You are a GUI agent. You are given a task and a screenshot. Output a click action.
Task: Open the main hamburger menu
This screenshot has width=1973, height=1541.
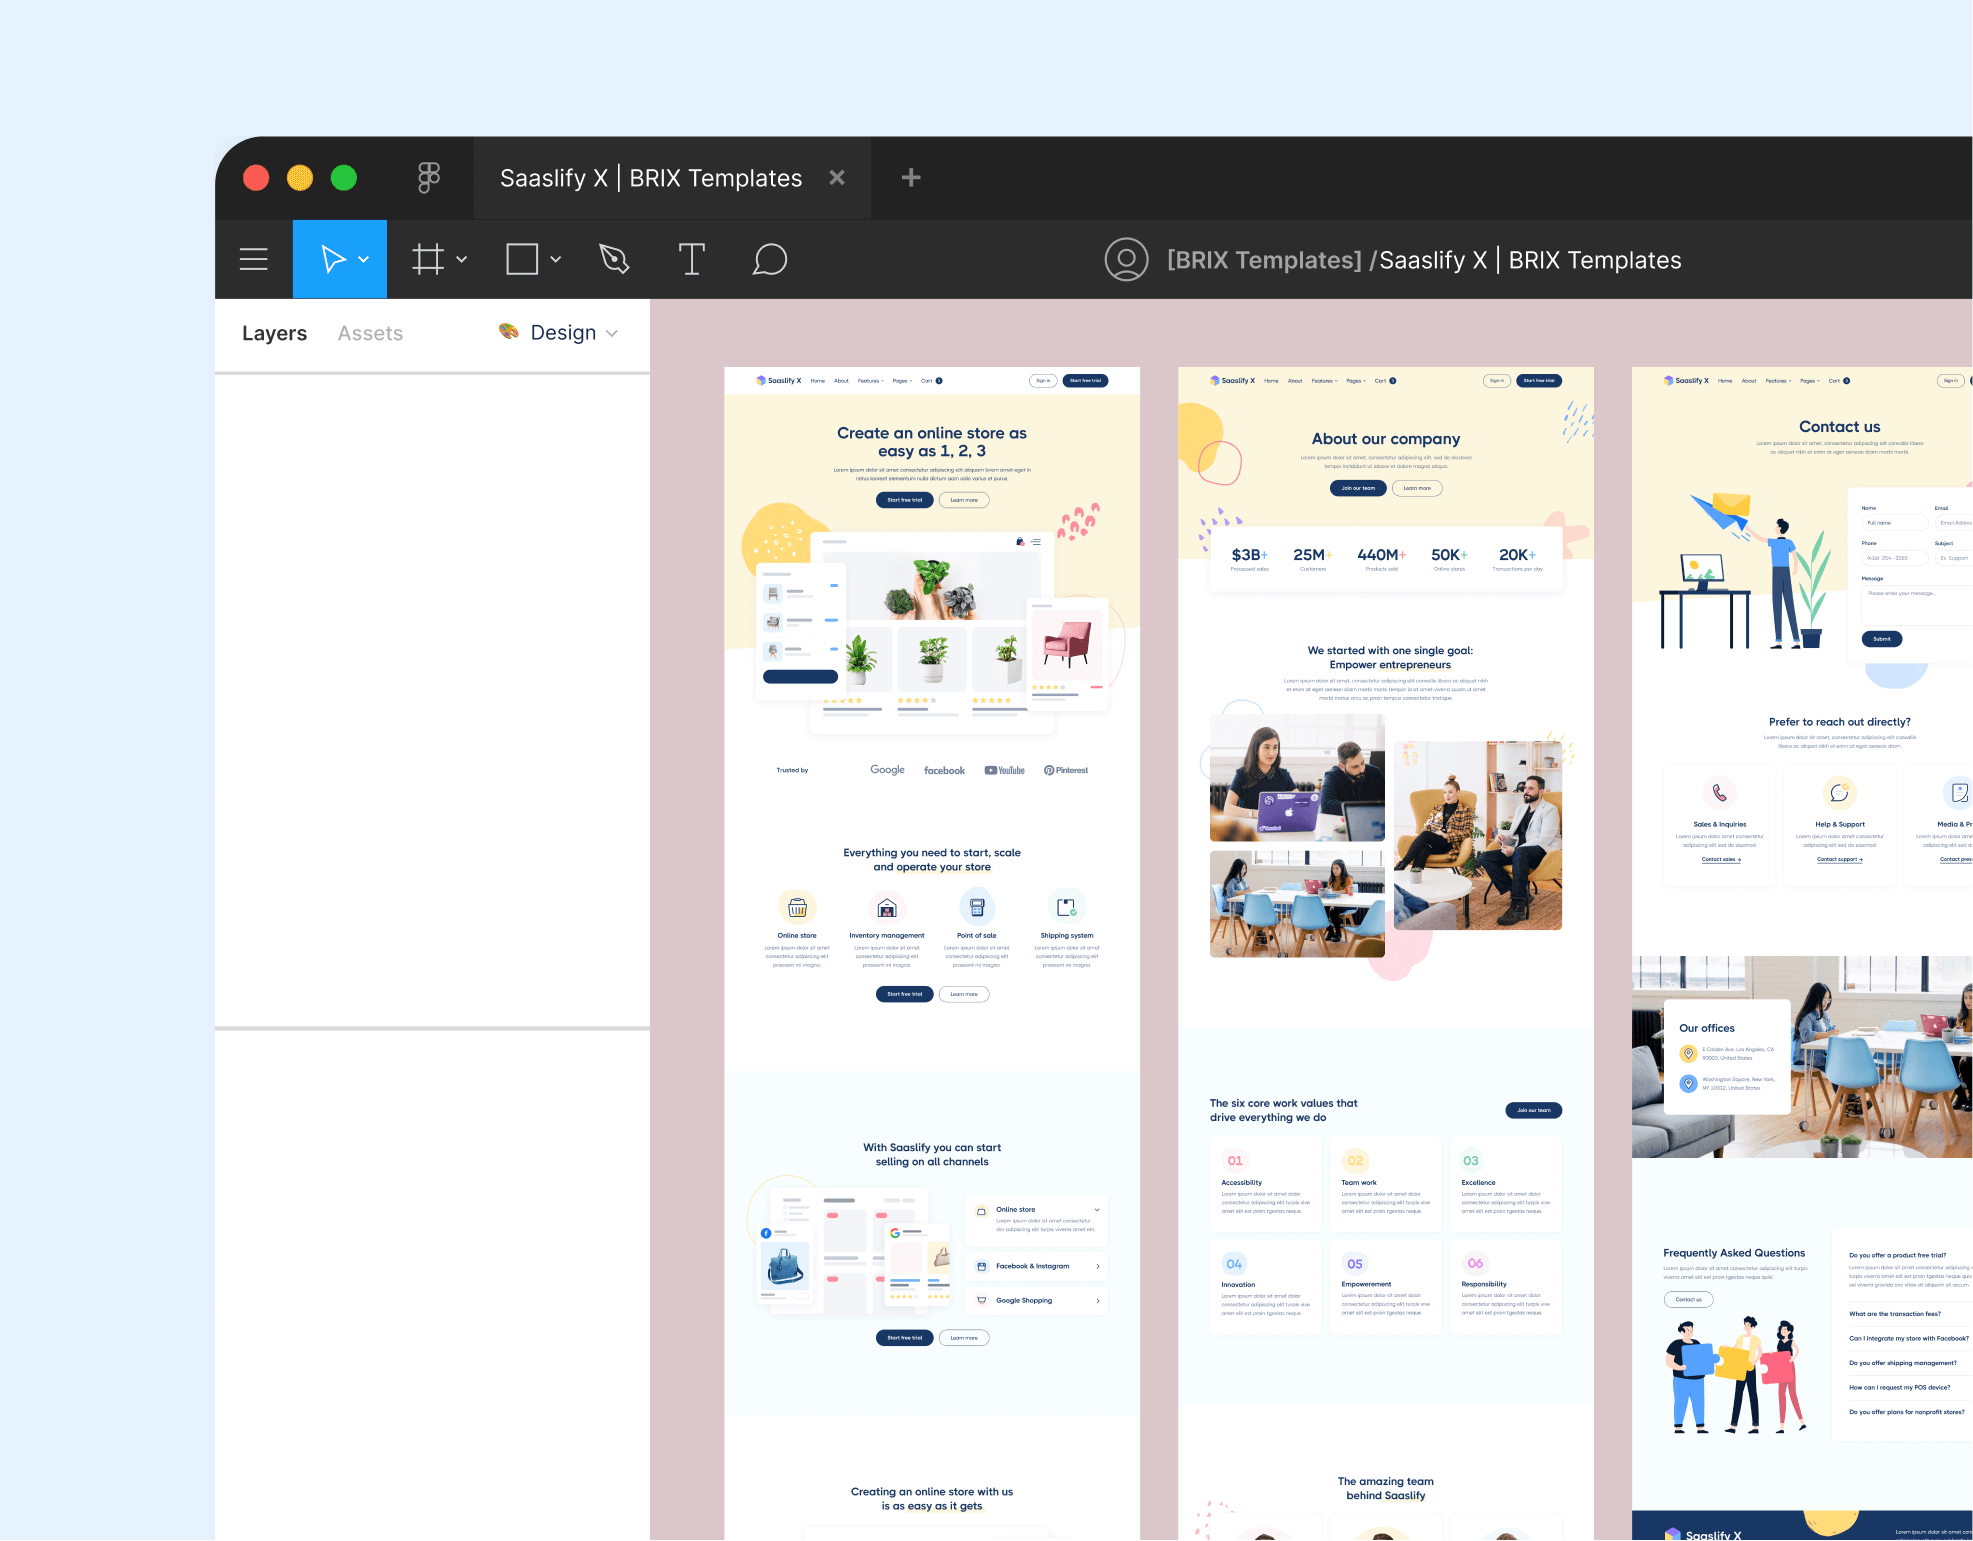[253, 259]
